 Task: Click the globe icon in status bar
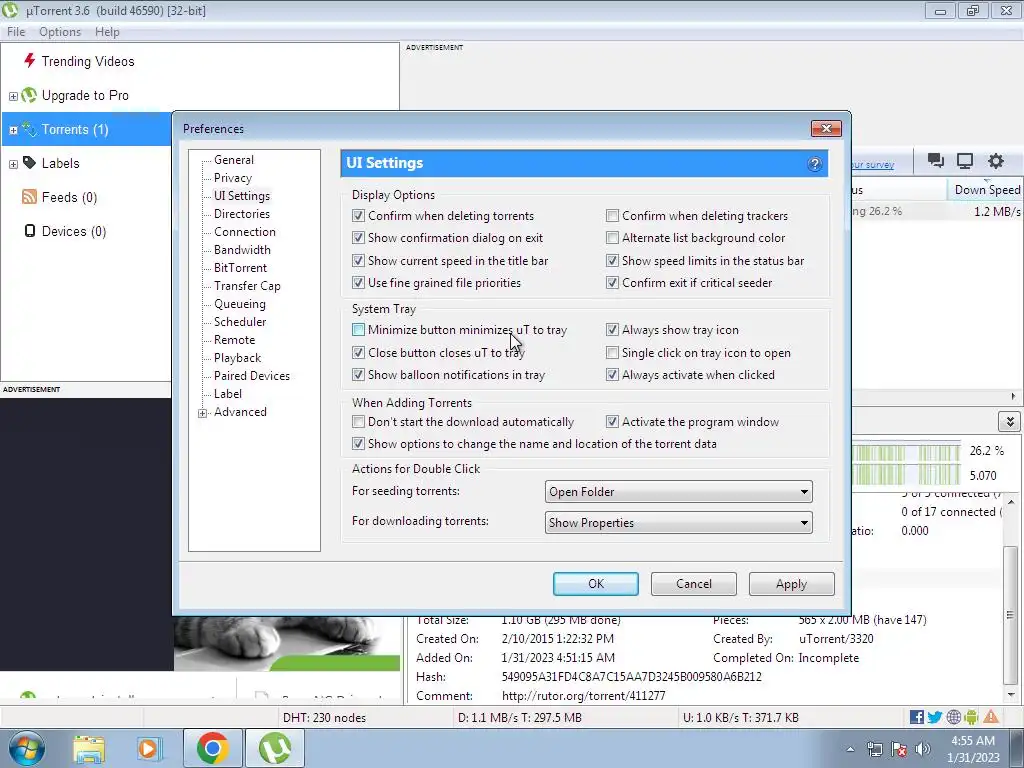(x=953, y=717)
